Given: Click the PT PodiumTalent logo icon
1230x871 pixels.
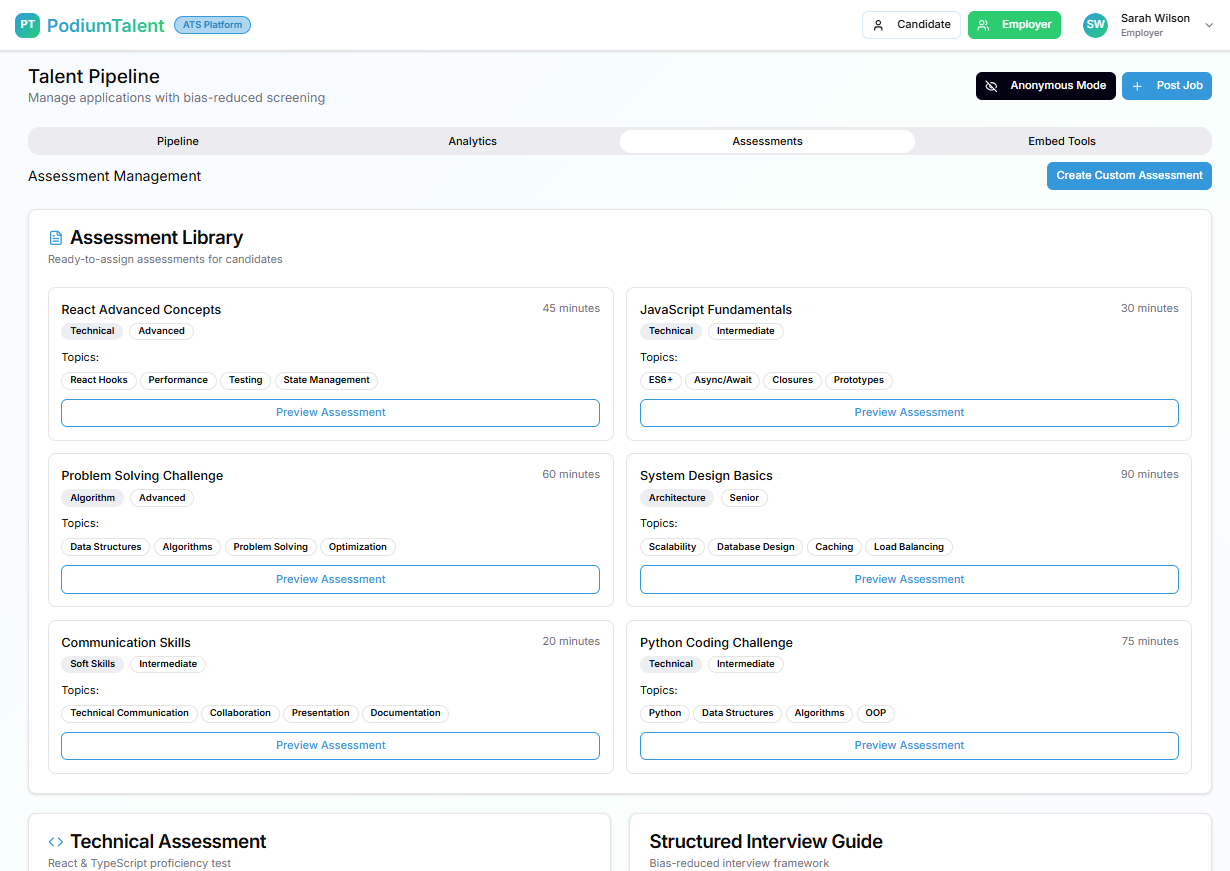Looking at the screenshot, I should 28,25.
